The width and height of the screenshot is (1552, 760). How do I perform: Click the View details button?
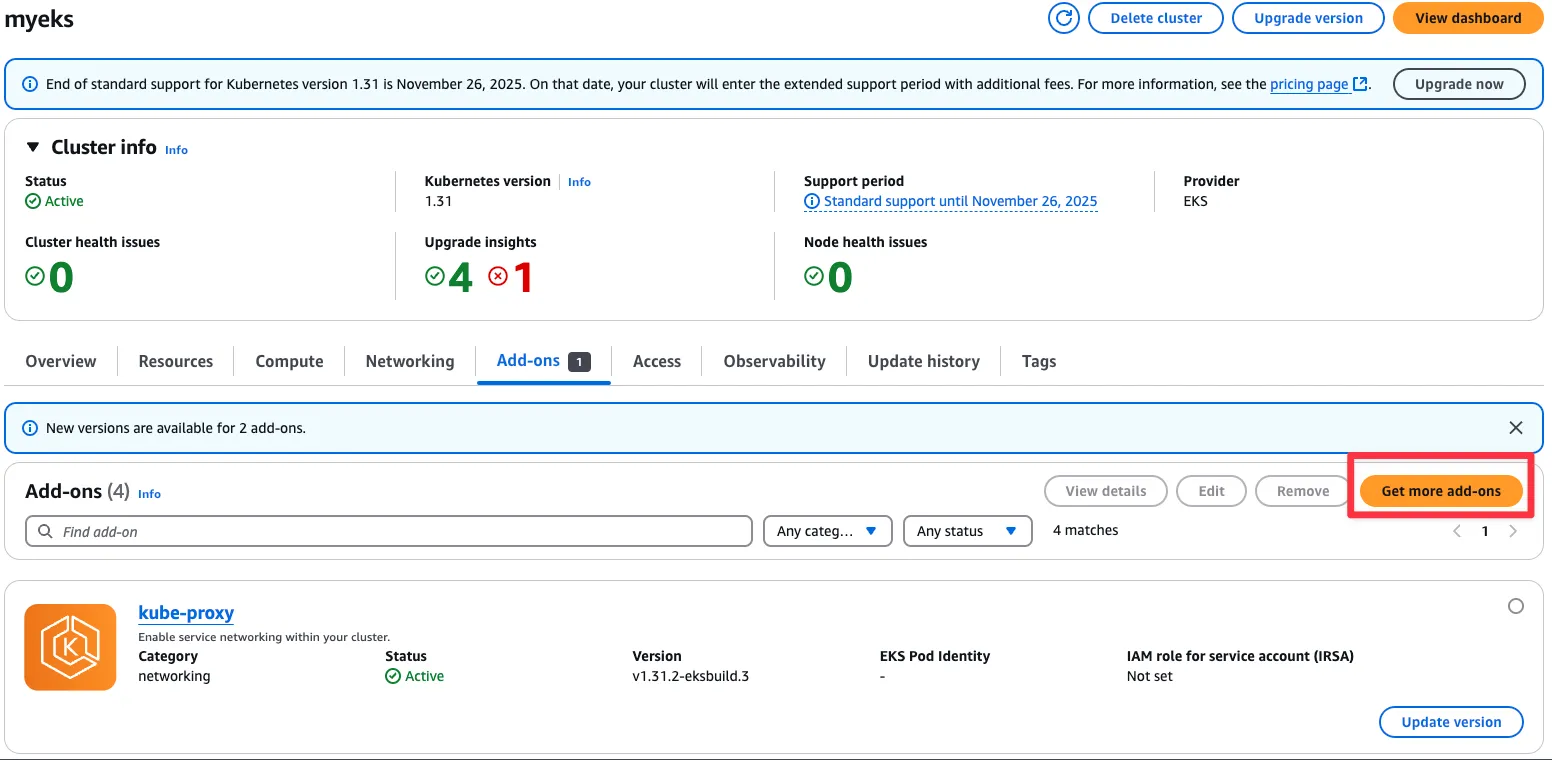[x=1105, y=491]
